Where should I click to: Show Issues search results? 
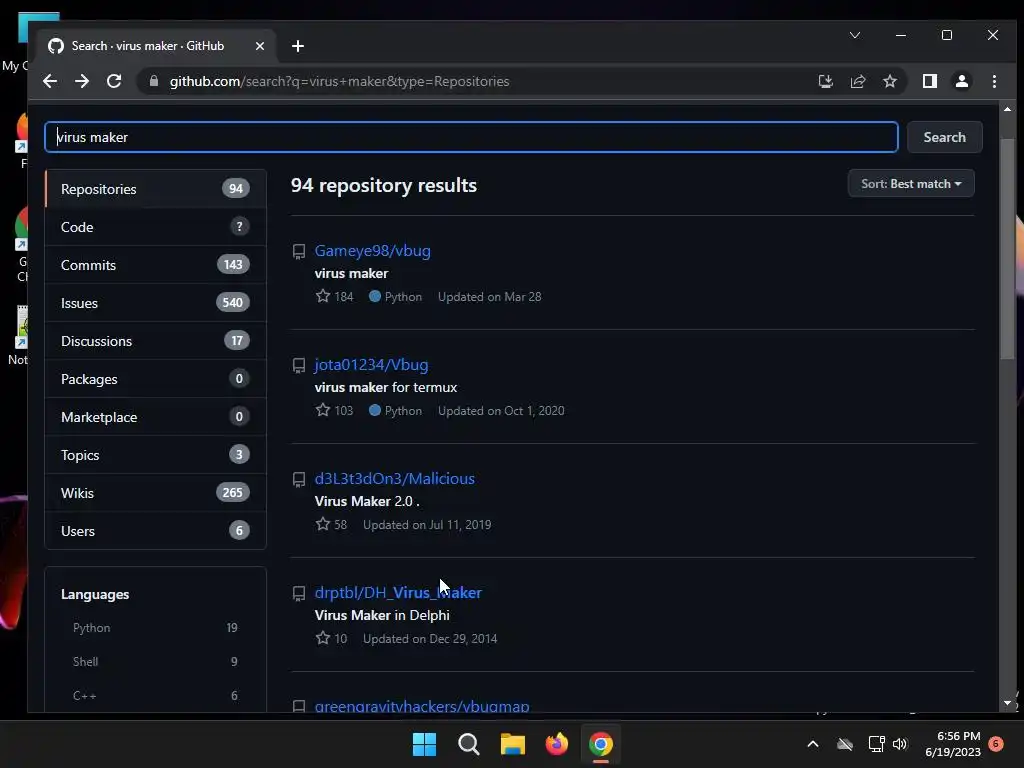point(155,302)
